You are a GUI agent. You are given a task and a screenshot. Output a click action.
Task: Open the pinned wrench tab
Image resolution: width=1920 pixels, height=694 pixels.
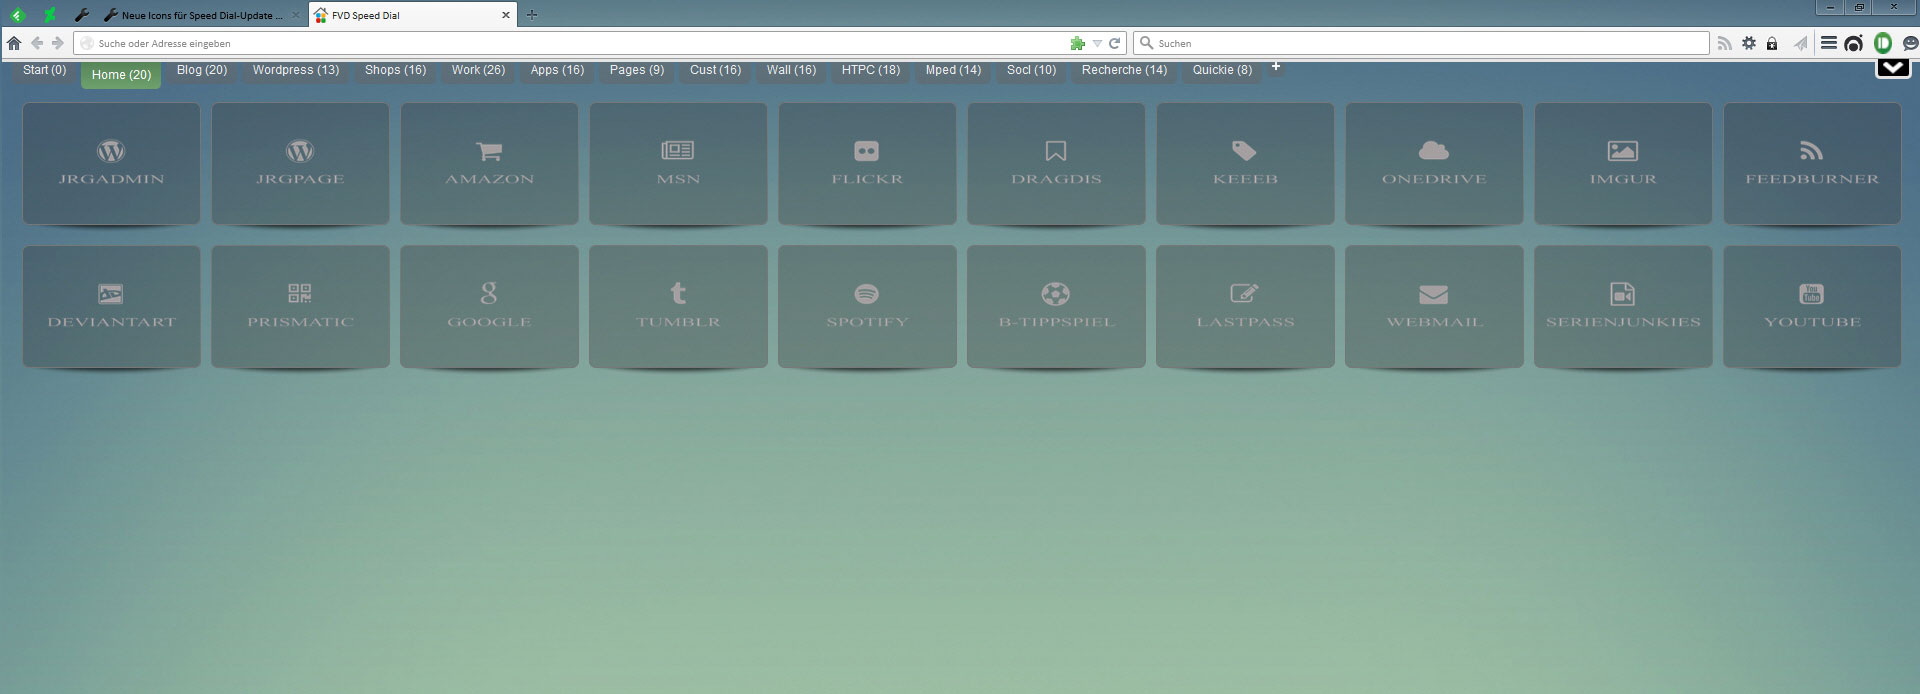tap(82, 15)
